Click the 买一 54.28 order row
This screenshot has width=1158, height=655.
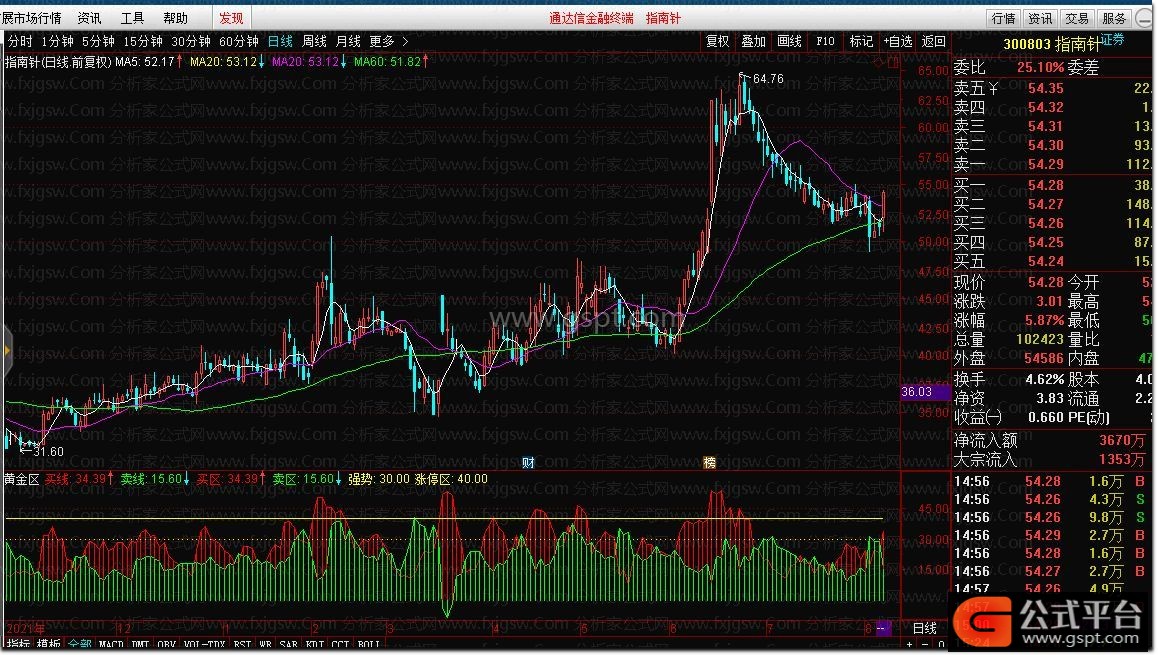point(1052,185)
